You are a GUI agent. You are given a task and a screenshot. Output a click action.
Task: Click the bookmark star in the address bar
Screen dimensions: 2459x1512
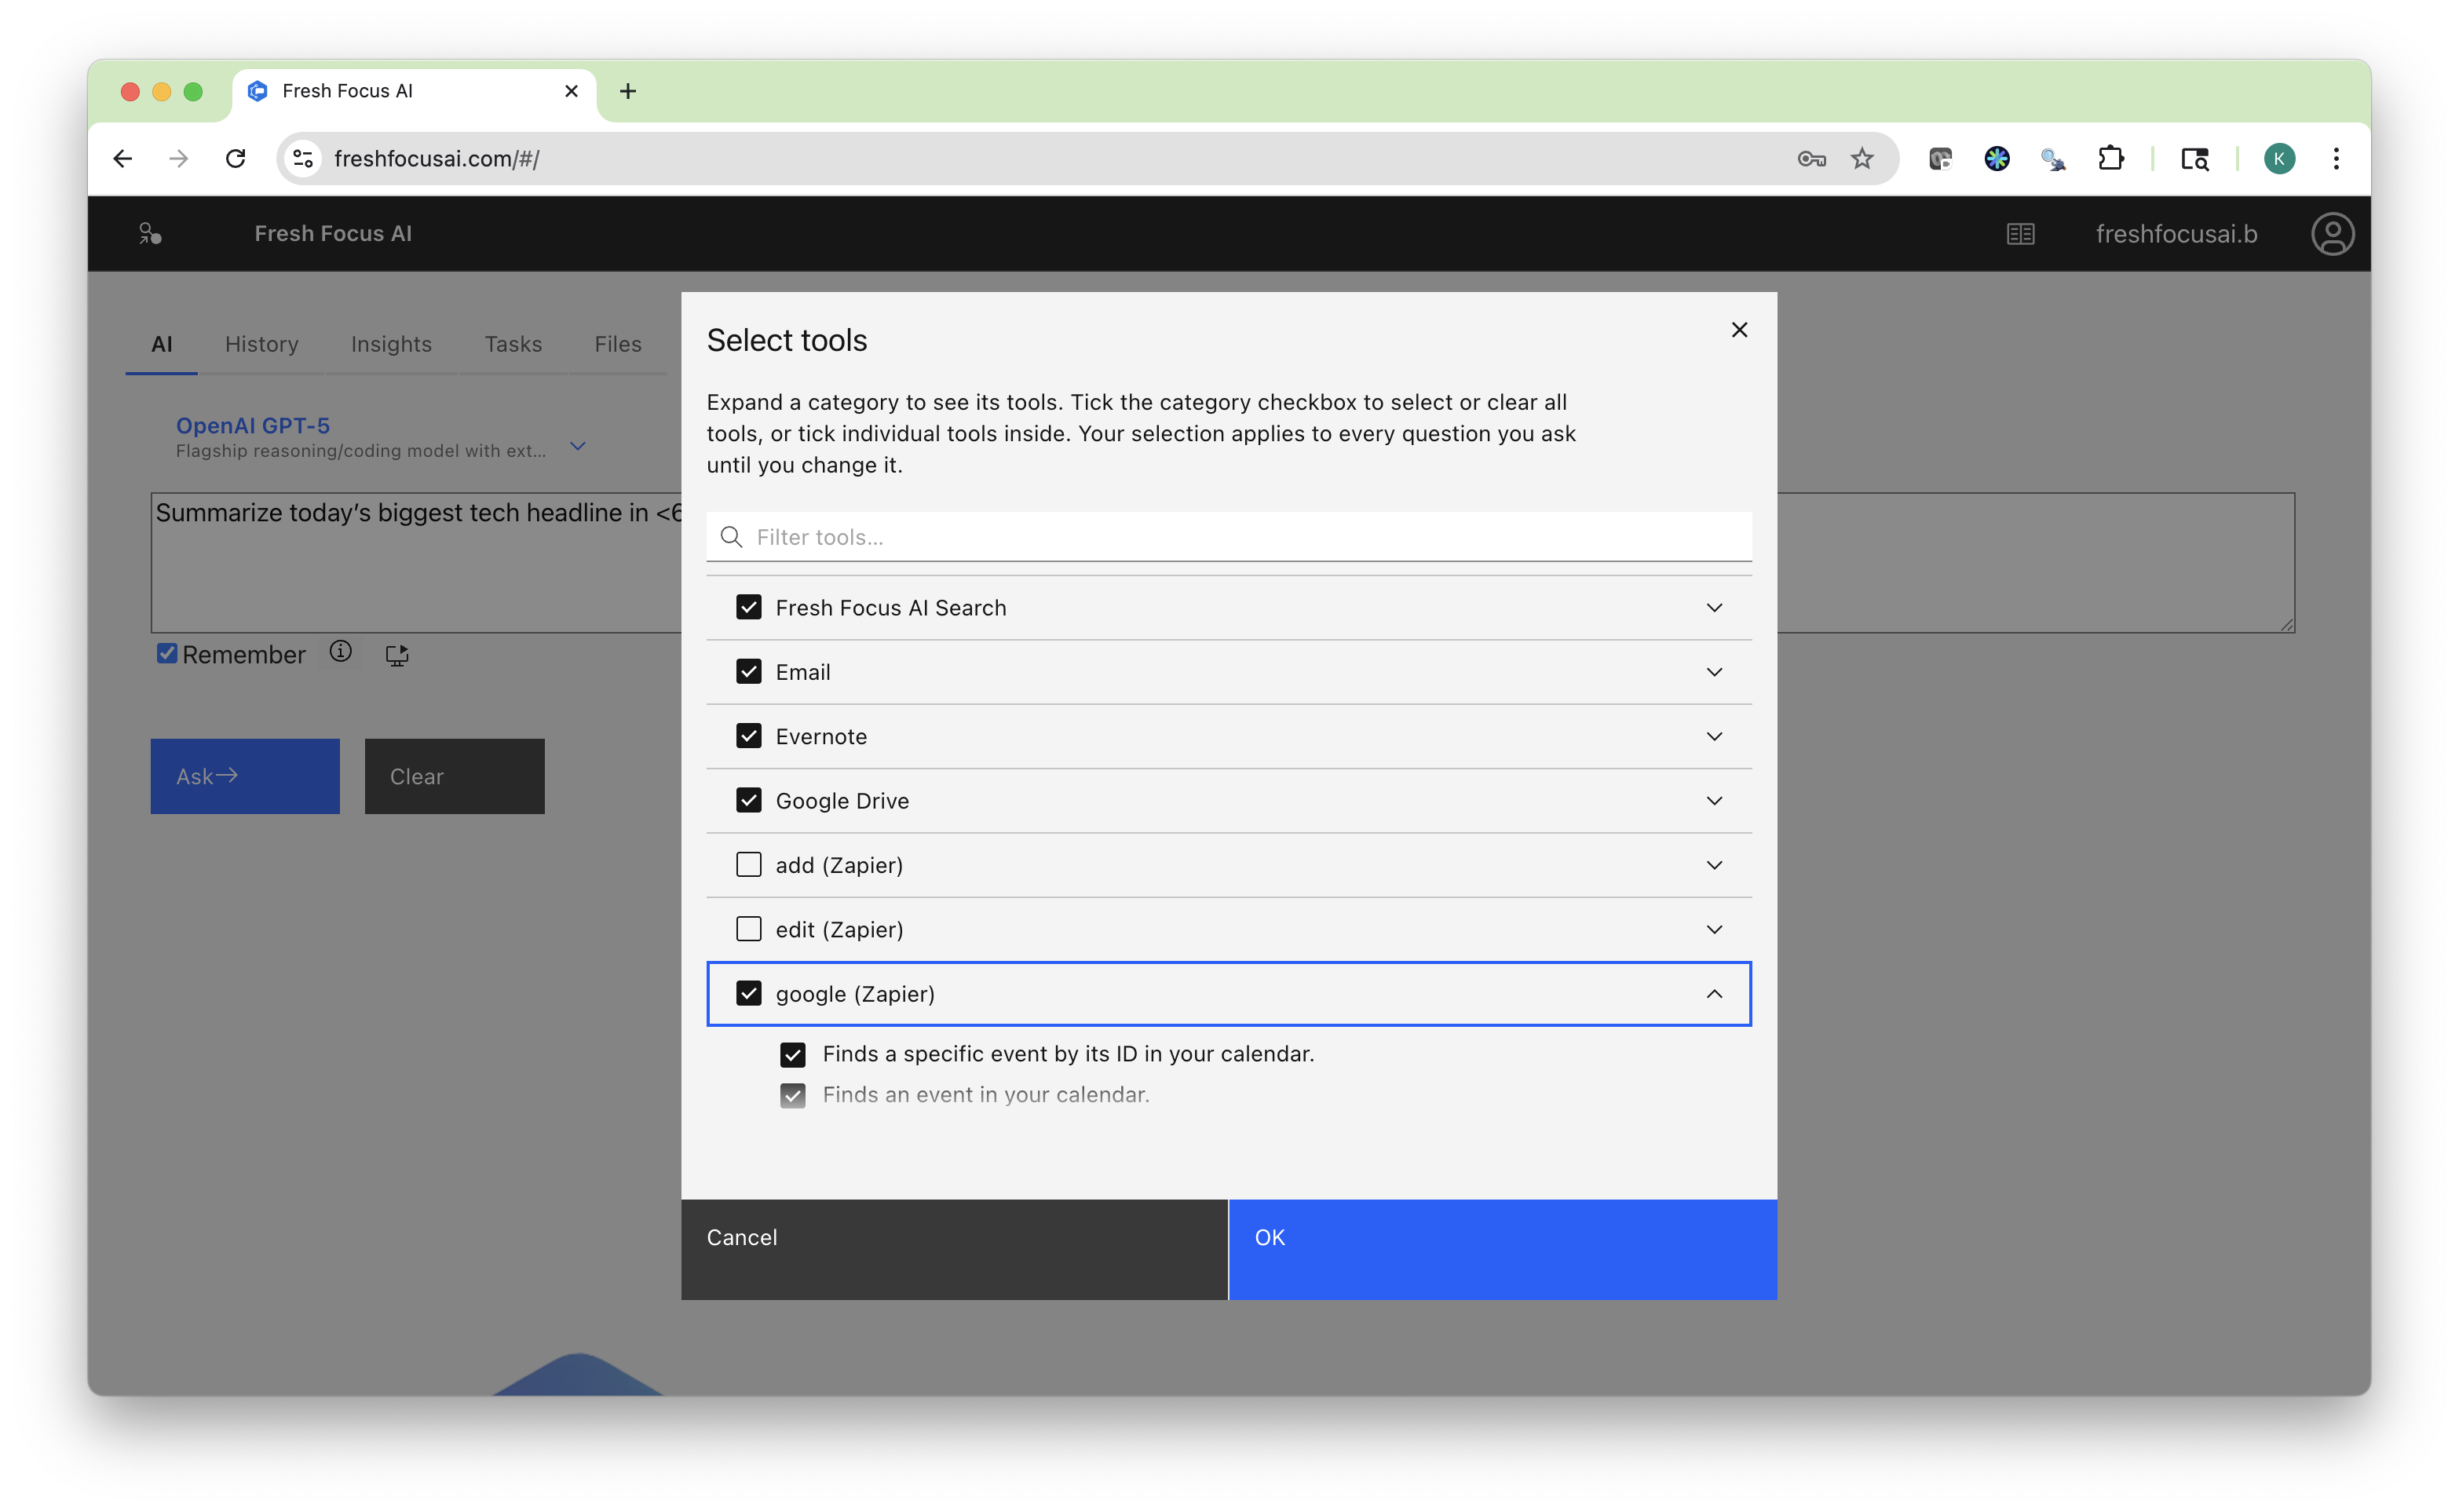(x=1862, y=158)
